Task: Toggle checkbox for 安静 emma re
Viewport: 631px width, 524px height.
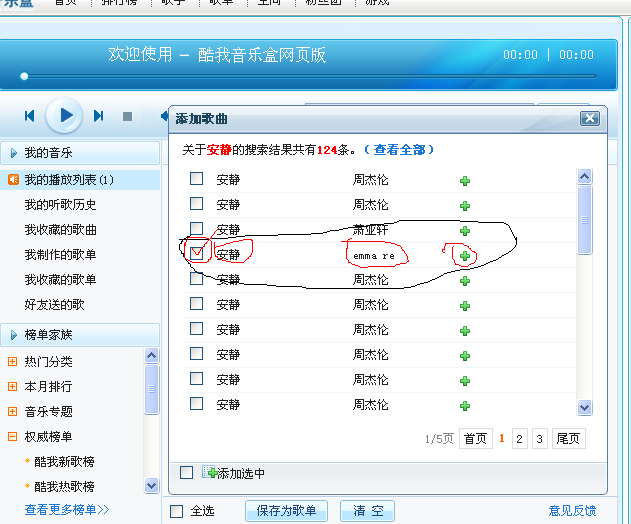Action: pos(196,253)
